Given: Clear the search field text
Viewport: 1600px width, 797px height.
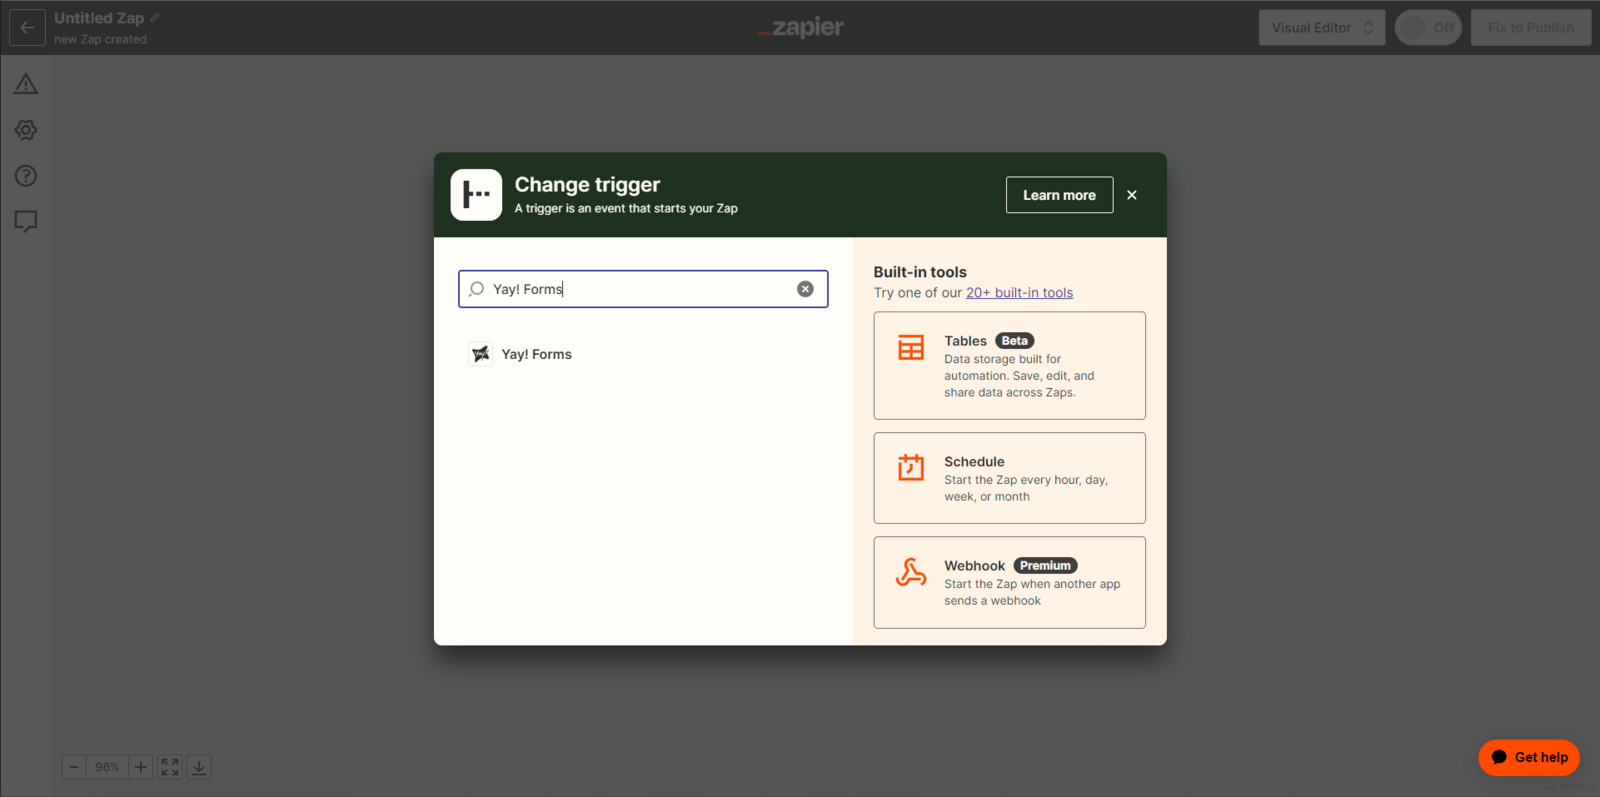Looking at the screenshot, I should [x=805, y=289].
